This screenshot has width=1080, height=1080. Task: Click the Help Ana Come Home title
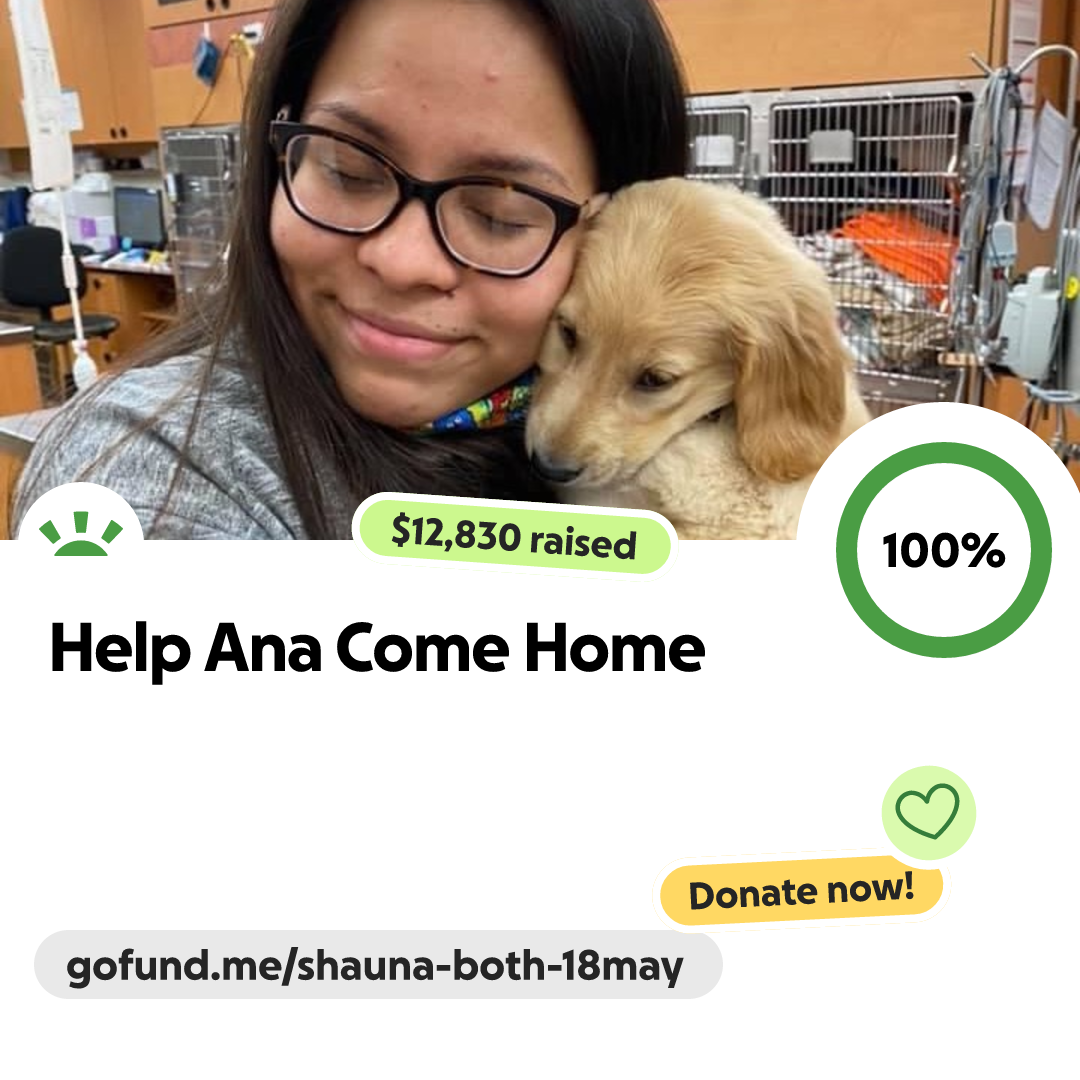tap(377, 649)
